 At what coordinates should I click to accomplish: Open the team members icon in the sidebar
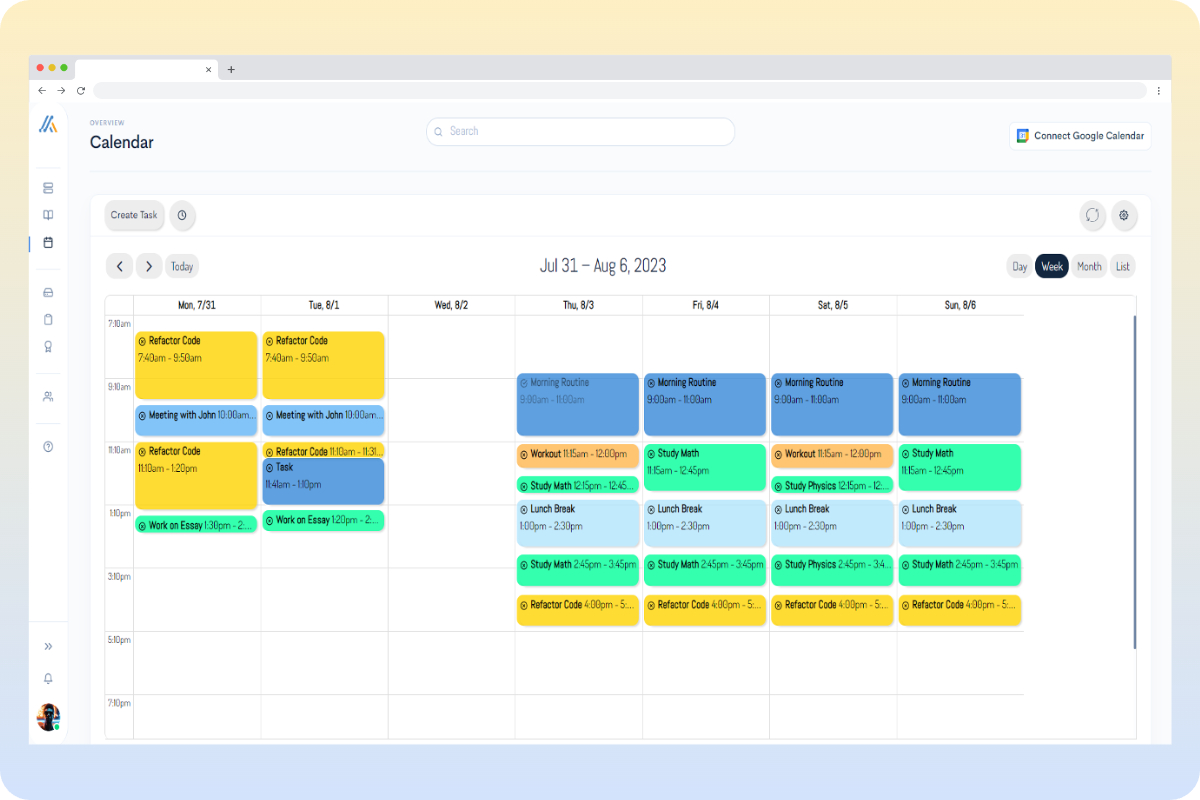pos(47,397)
